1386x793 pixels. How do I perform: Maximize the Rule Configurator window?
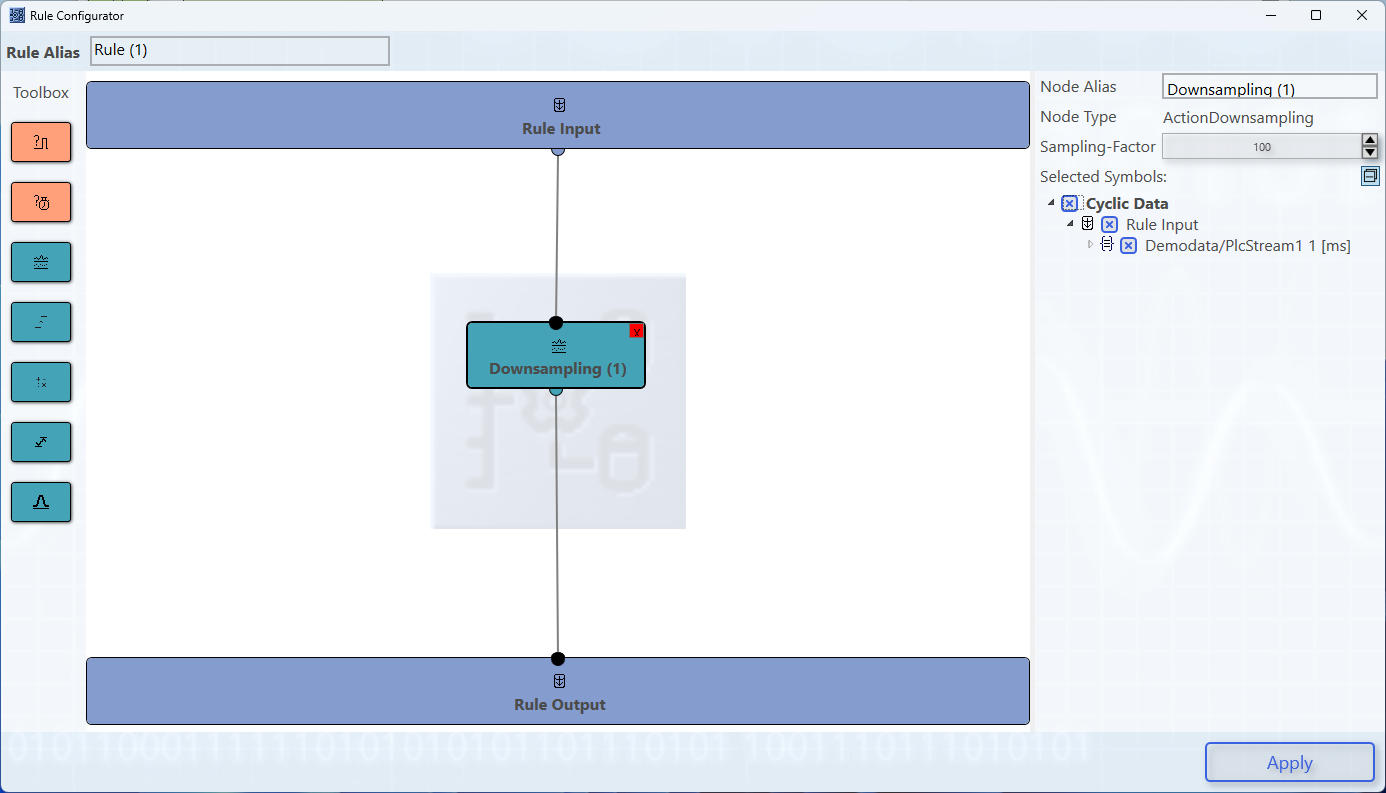(x=1316, y=15)
